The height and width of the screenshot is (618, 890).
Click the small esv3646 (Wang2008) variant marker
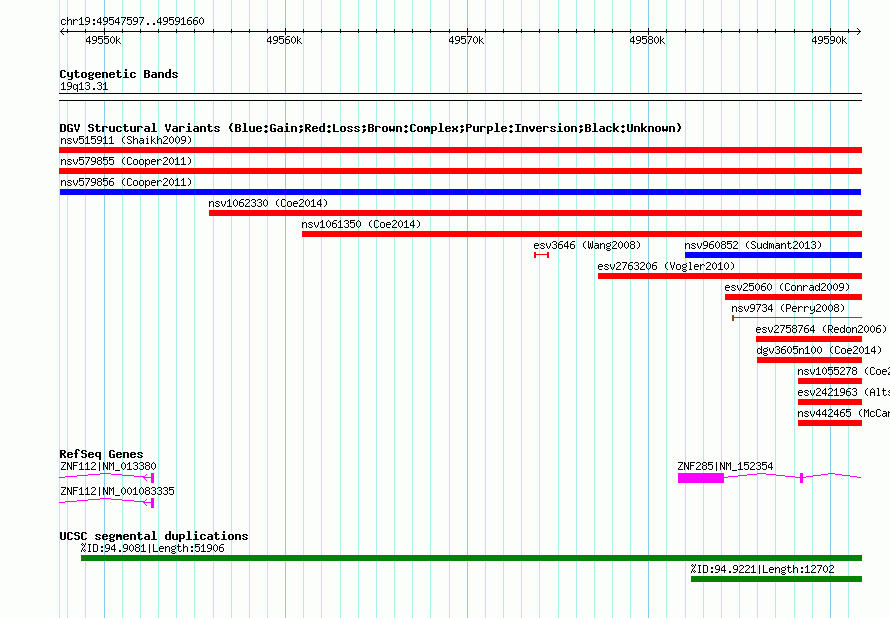[x=541, y=255]
